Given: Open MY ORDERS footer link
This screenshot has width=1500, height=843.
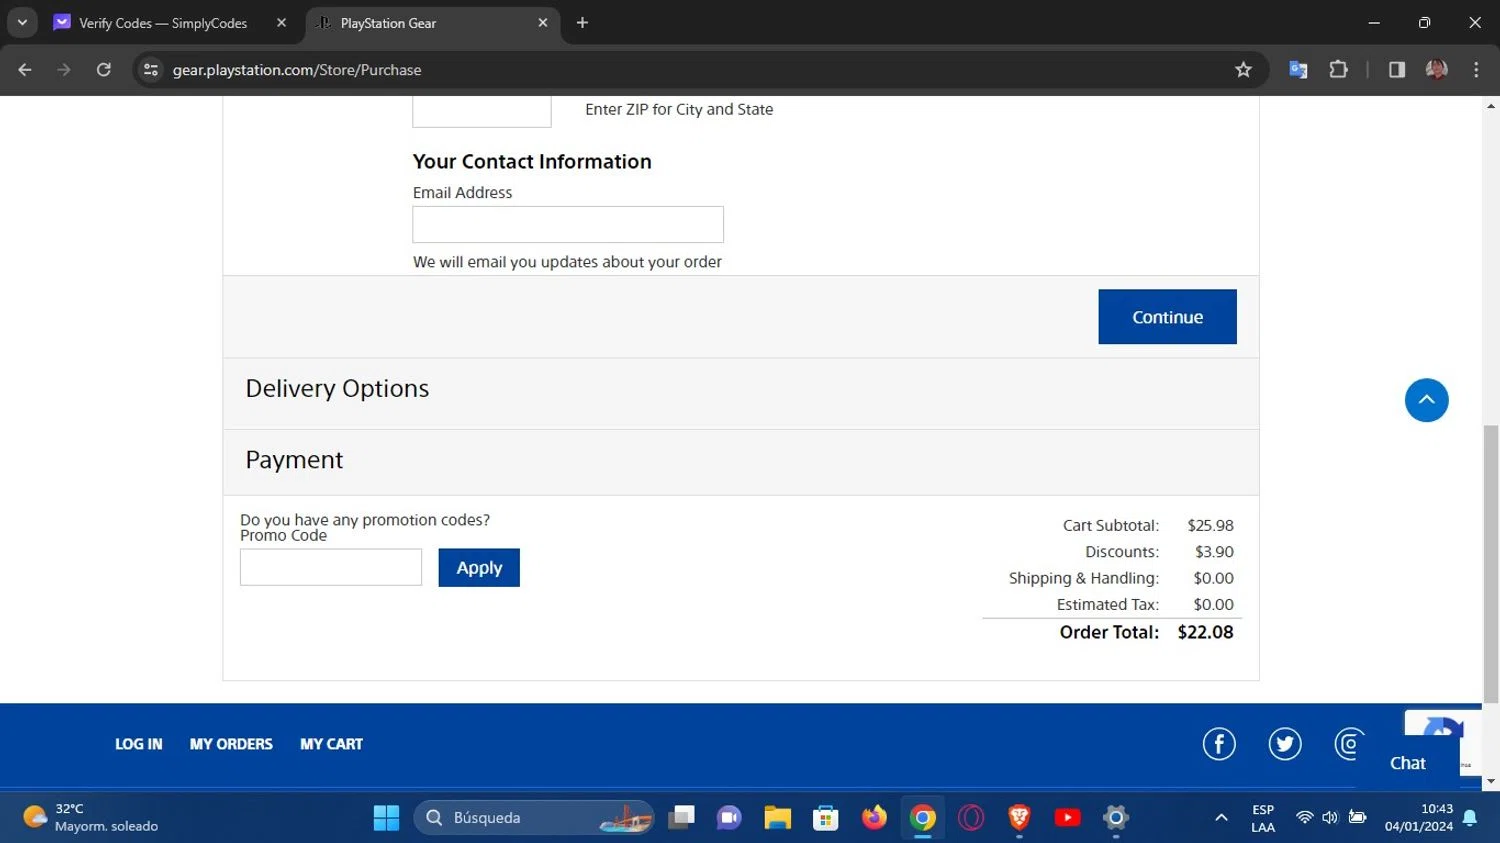Looking at the screenshot, I should click(231, 744).
